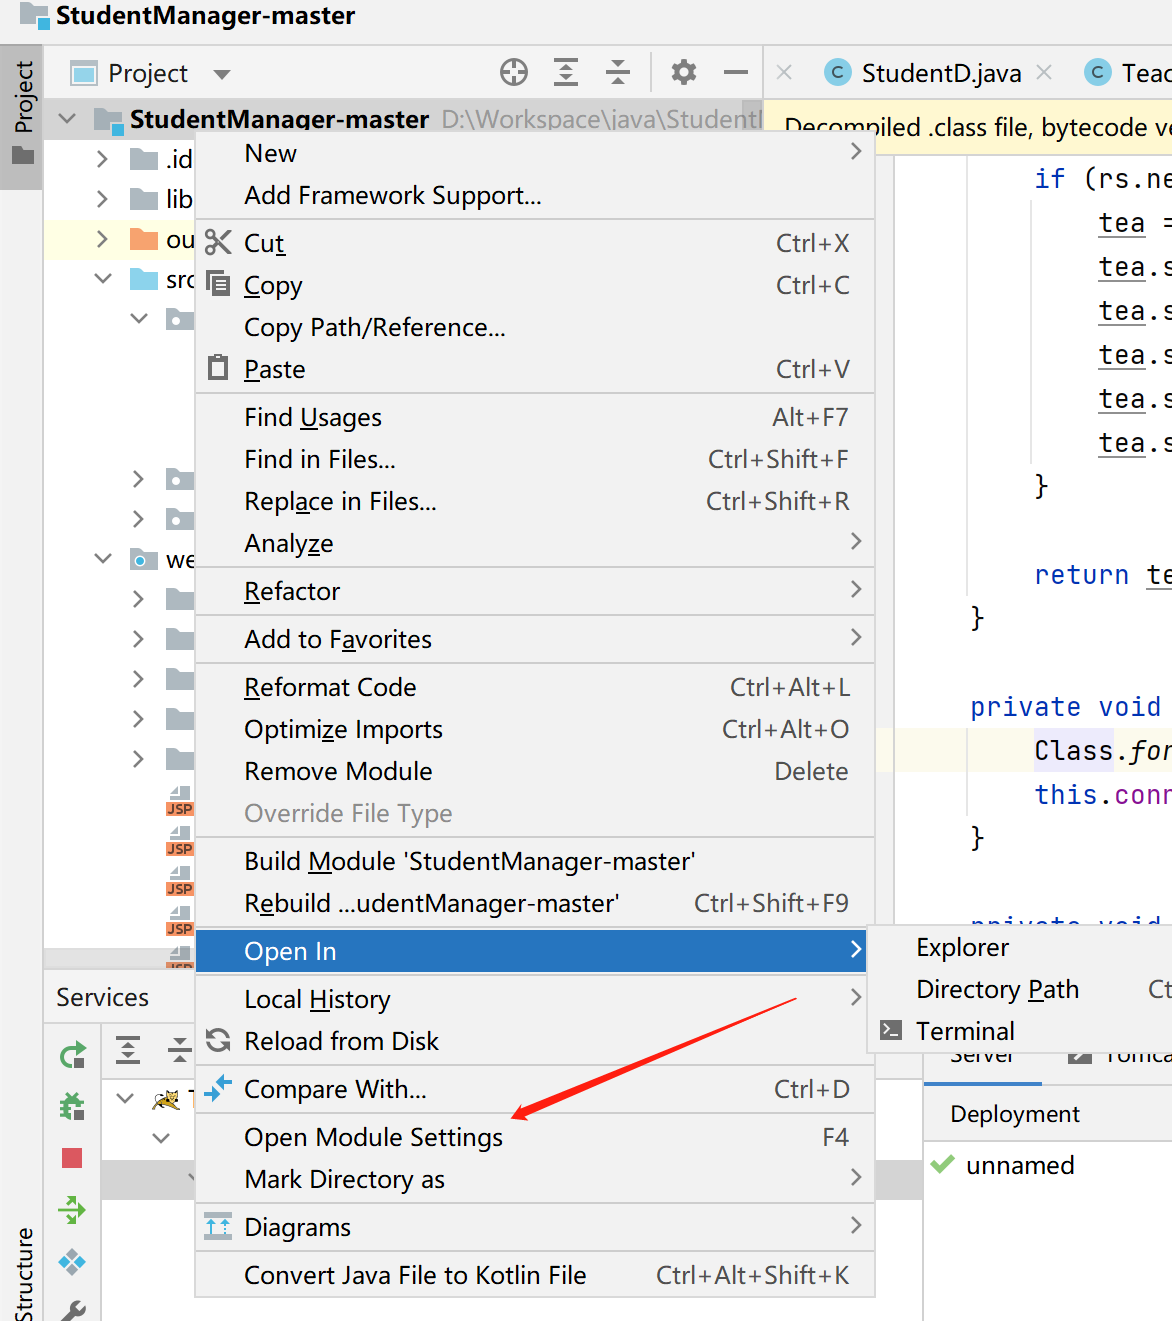Choose Build Module 'StudentManager-master'
The height and width of the screenshot is (1321, 1172).
coord(535,861)
